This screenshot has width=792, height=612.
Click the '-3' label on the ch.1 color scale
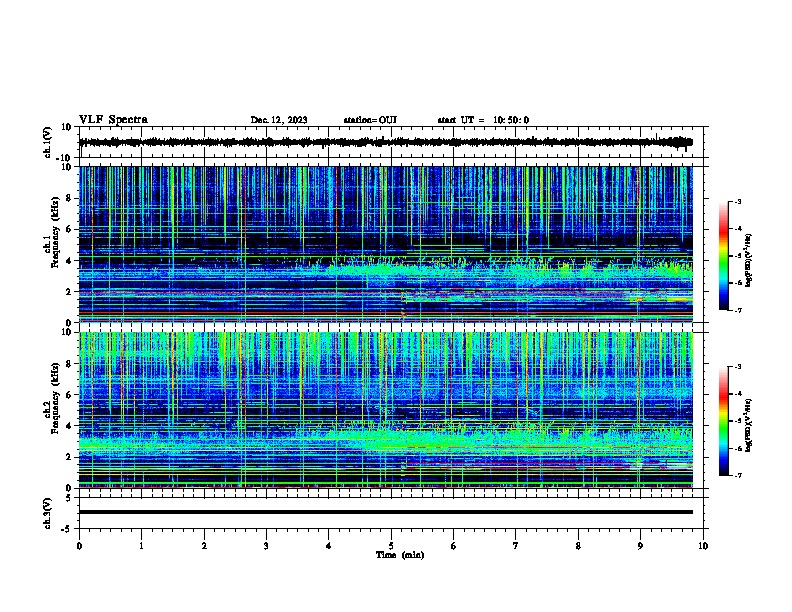[737, 201]
